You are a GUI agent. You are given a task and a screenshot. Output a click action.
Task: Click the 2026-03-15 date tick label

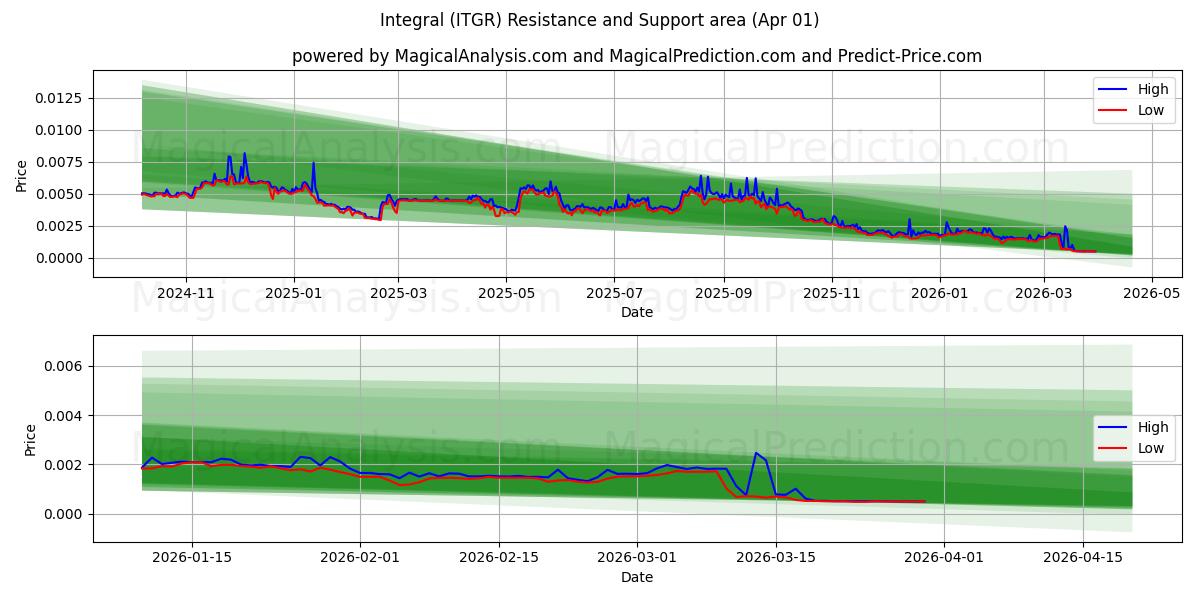pos(777,558)
